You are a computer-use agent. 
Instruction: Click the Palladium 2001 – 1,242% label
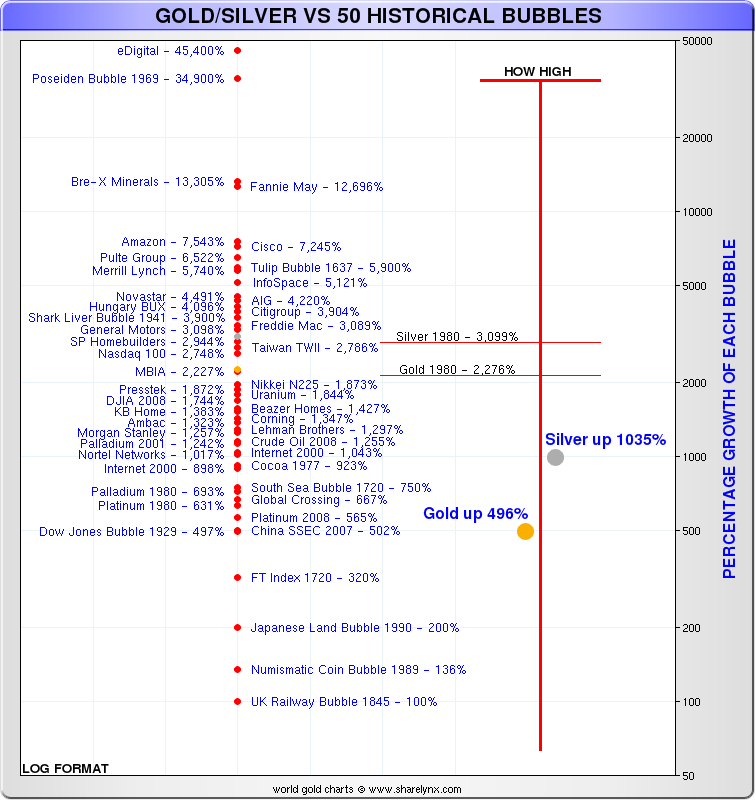[152, 444]
